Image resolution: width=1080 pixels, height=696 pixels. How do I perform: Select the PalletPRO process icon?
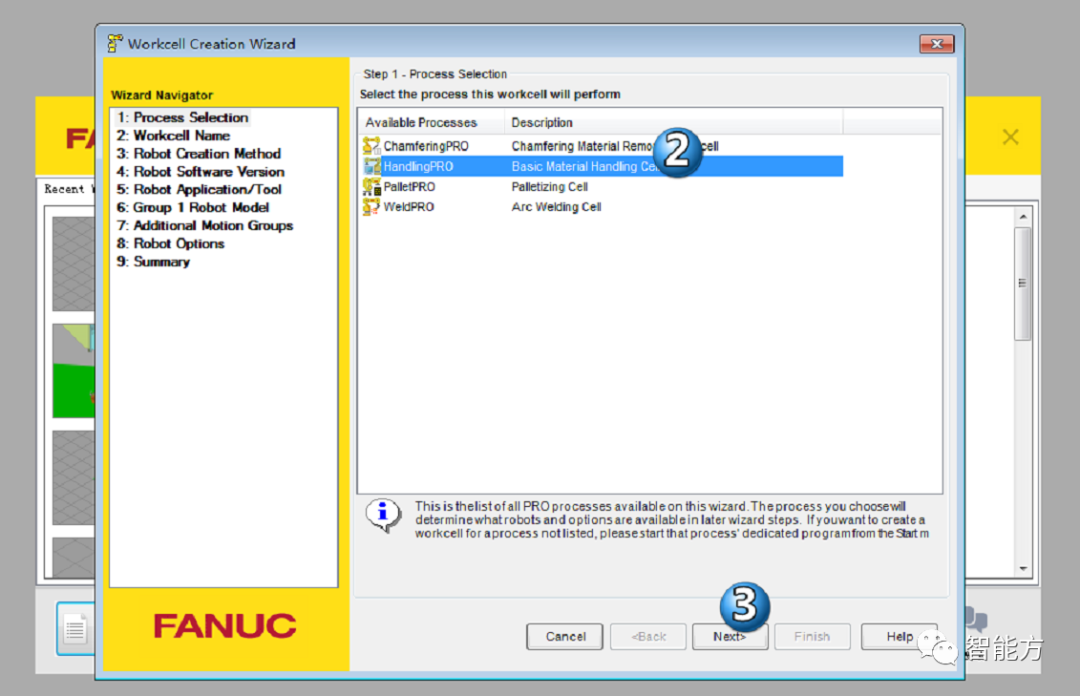pyautogui.click(x=372, y=187)
